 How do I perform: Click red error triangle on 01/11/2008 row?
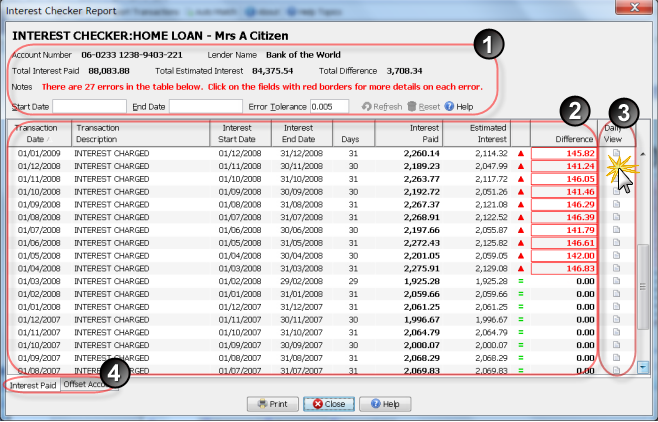(520, 178)
